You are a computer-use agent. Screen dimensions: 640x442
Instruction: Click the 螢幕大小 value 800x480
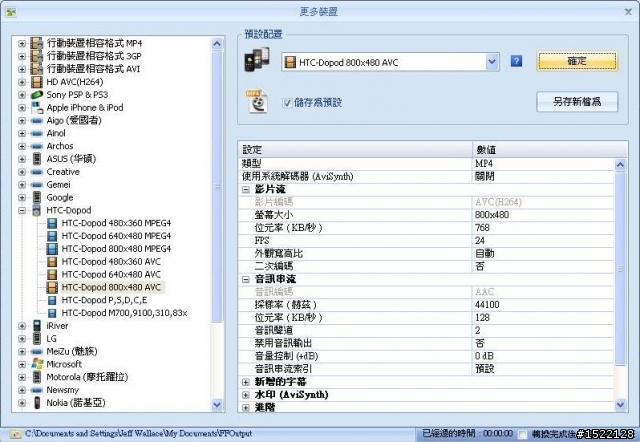(x=492, y=215)
